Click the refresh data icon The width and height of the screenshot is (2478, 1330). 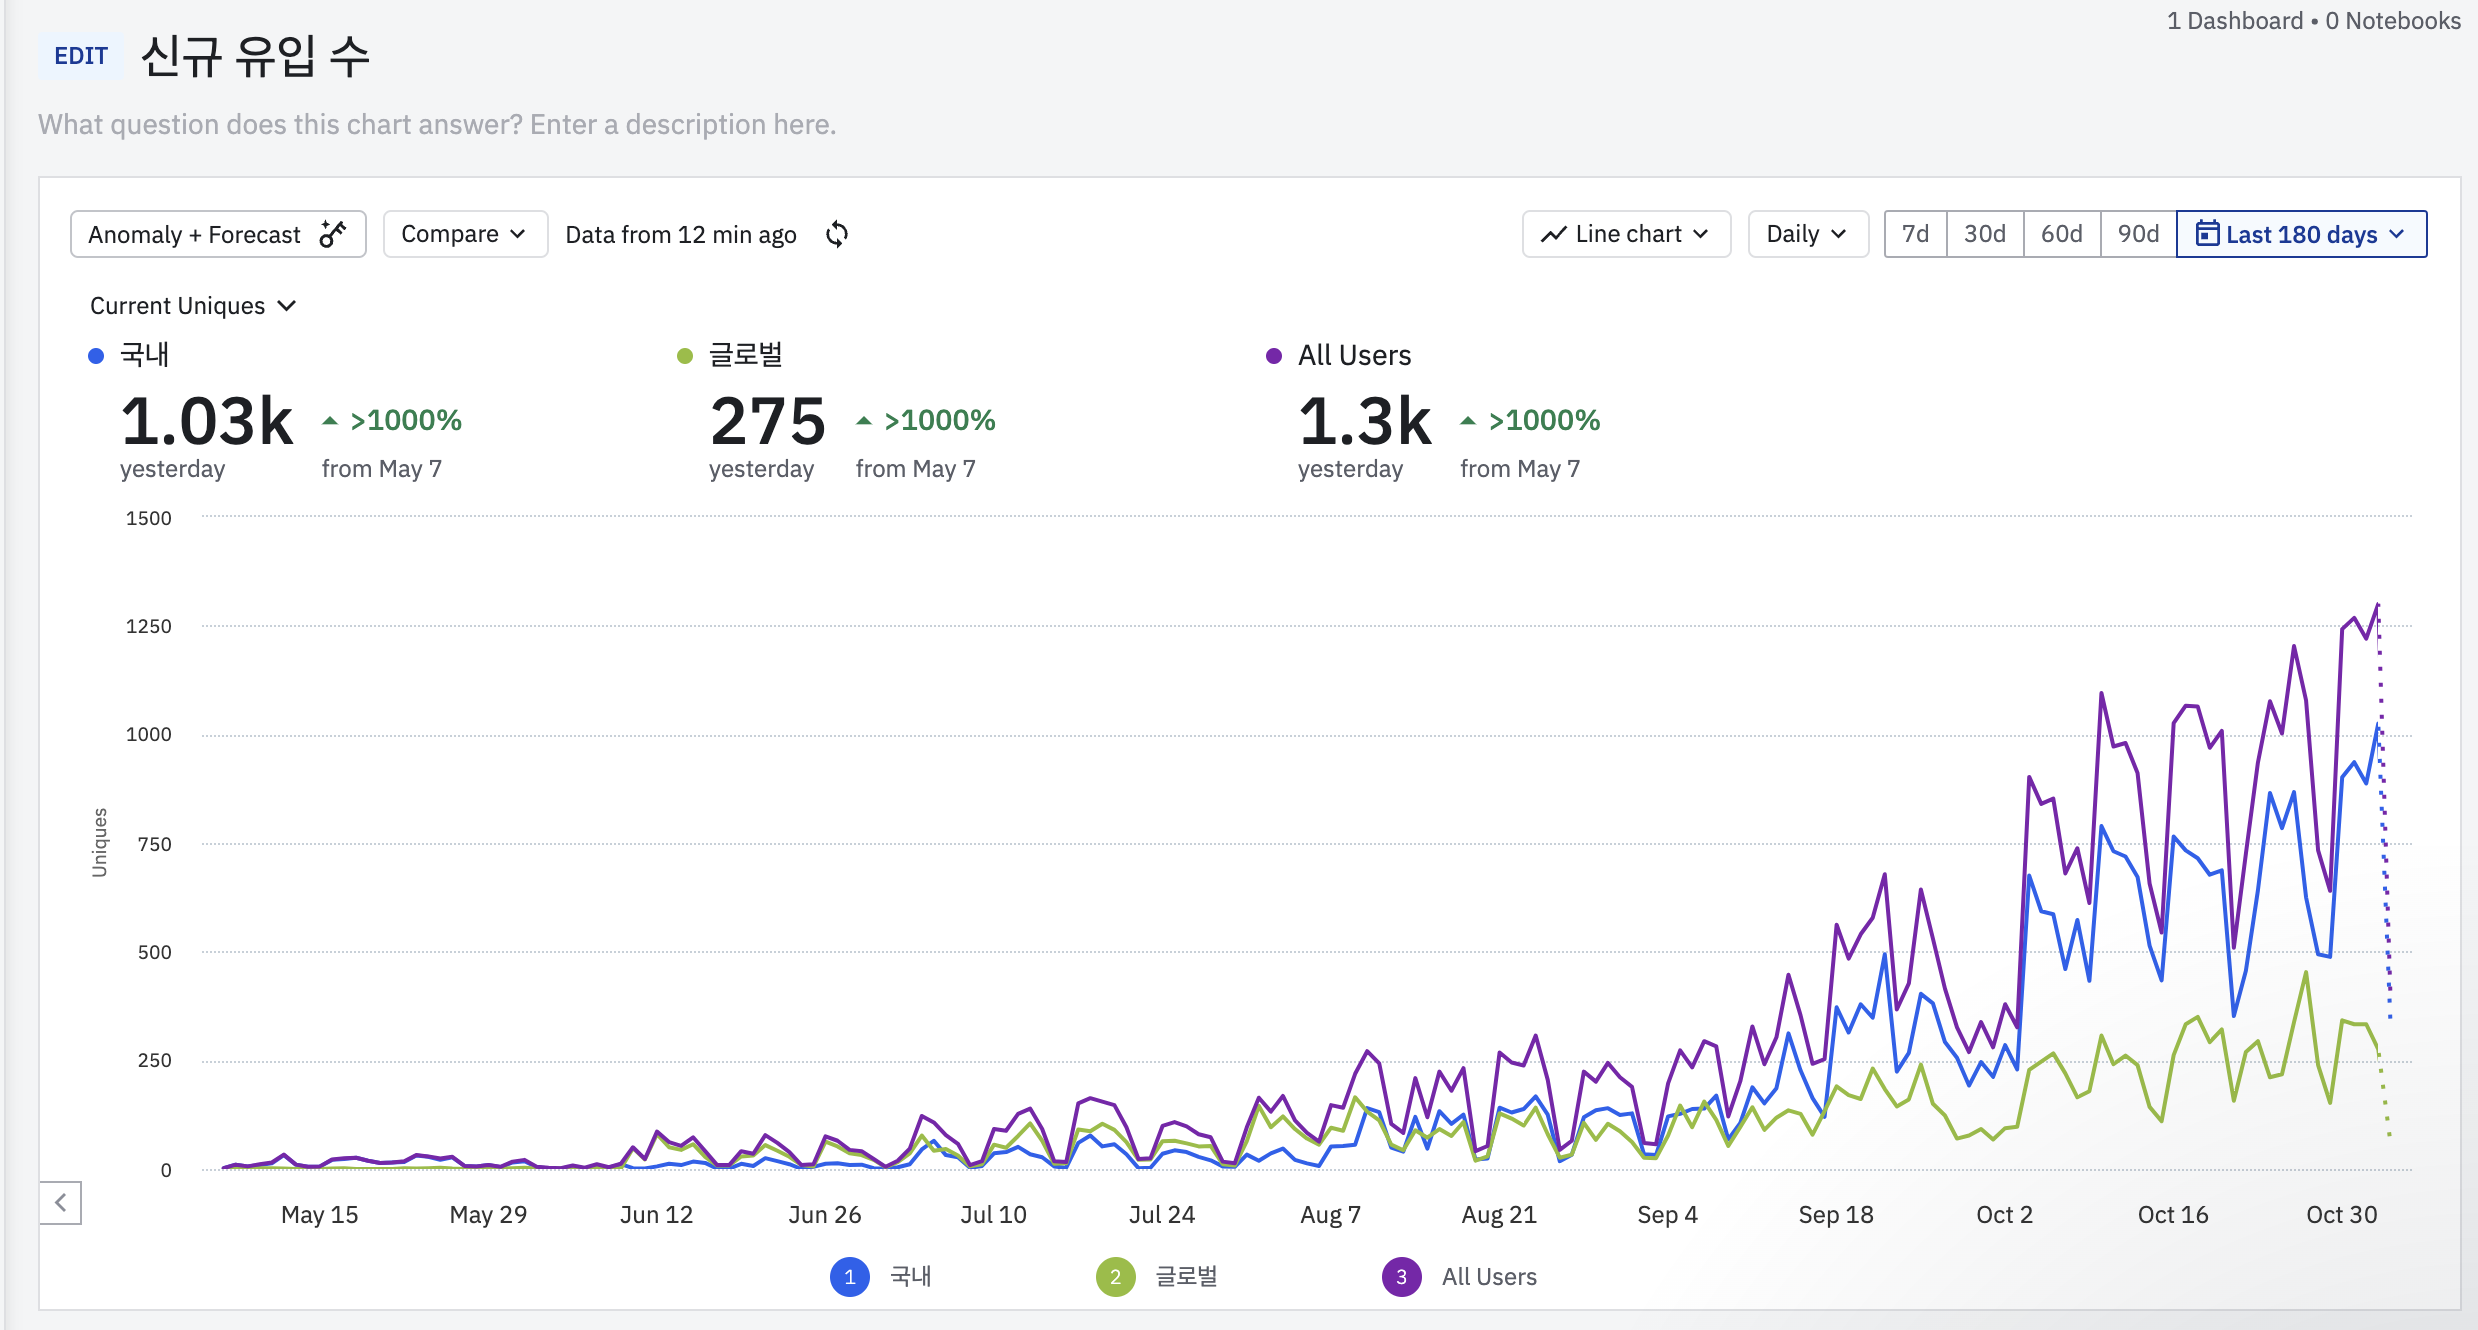pyautogui.click(x=837, y=234)
